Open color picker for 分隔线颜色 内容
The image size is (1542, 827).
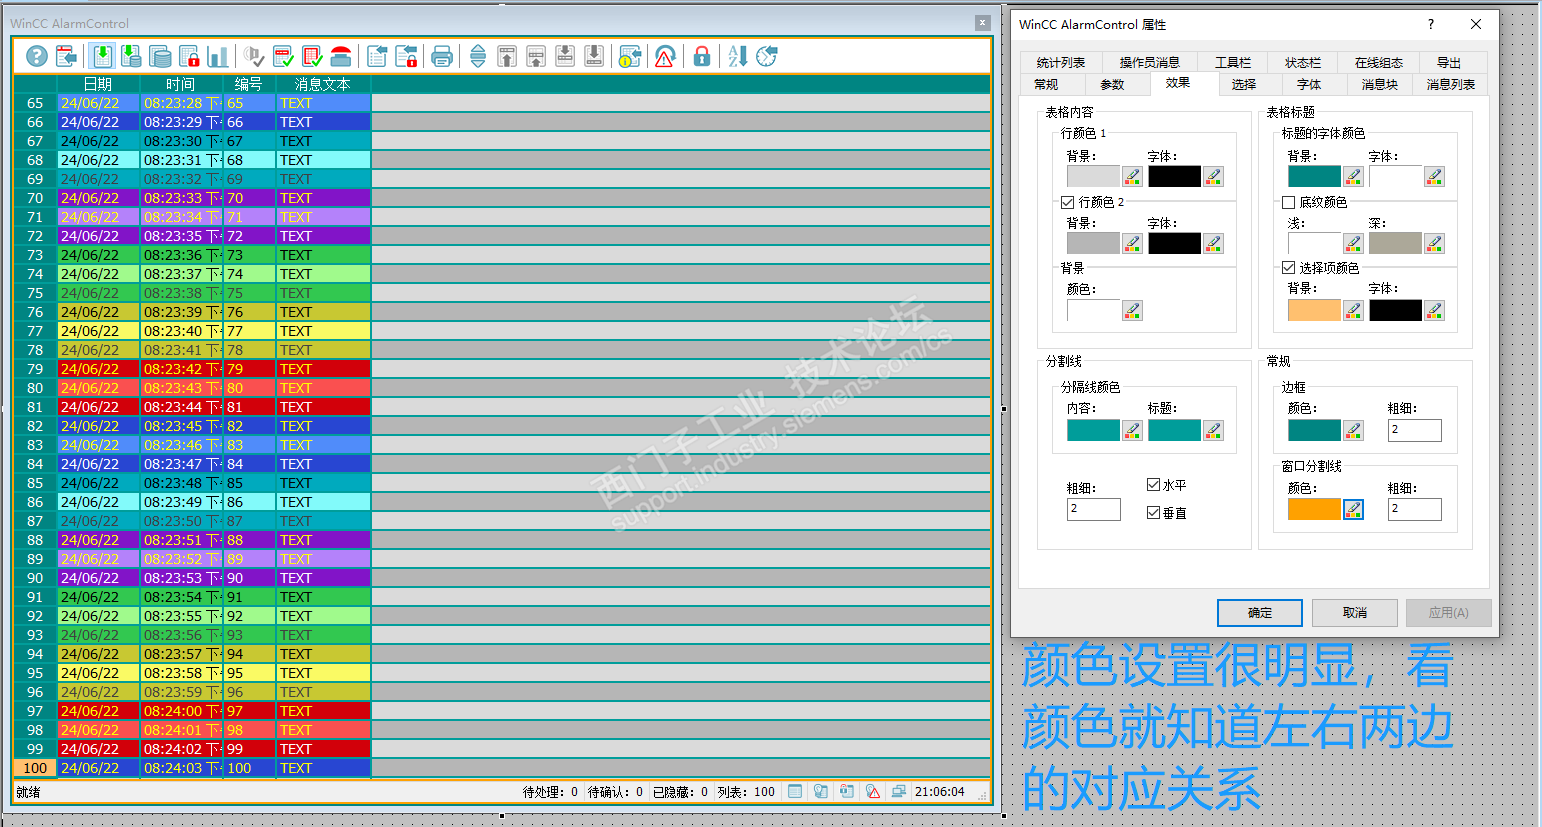click(x=1132, y=430)
